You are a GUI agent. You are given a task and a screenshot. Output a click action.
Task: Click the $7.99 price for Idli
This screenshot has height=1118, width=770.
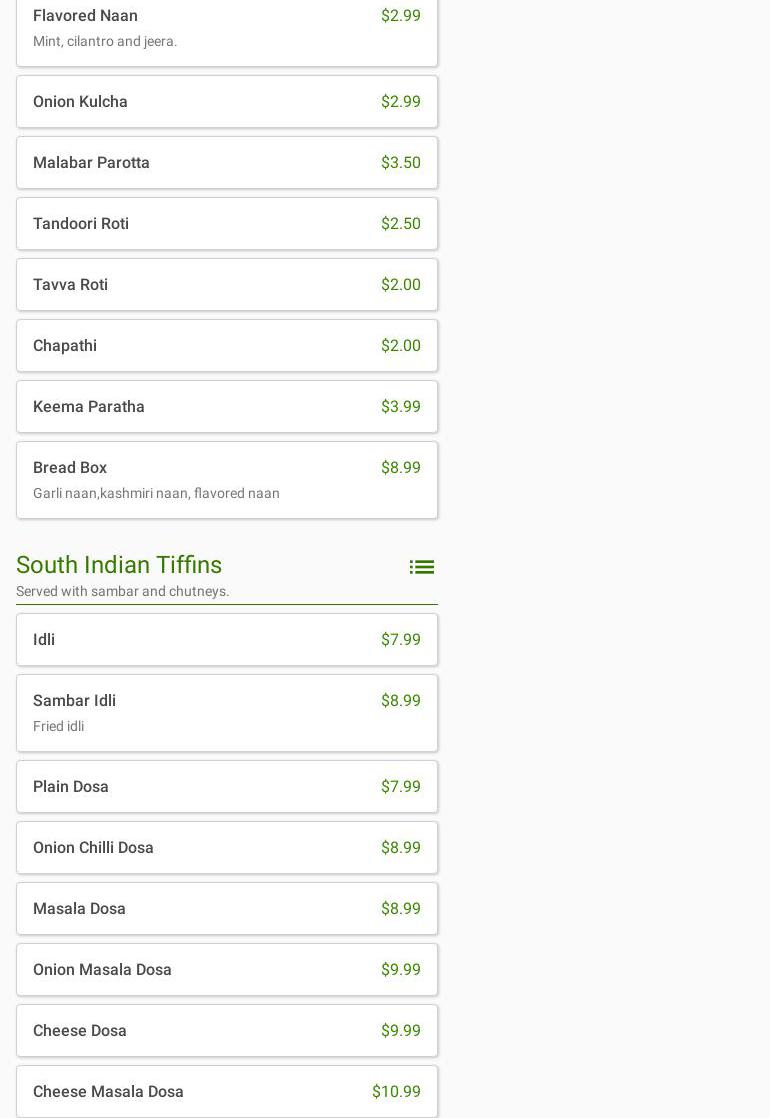pos(400,640)
